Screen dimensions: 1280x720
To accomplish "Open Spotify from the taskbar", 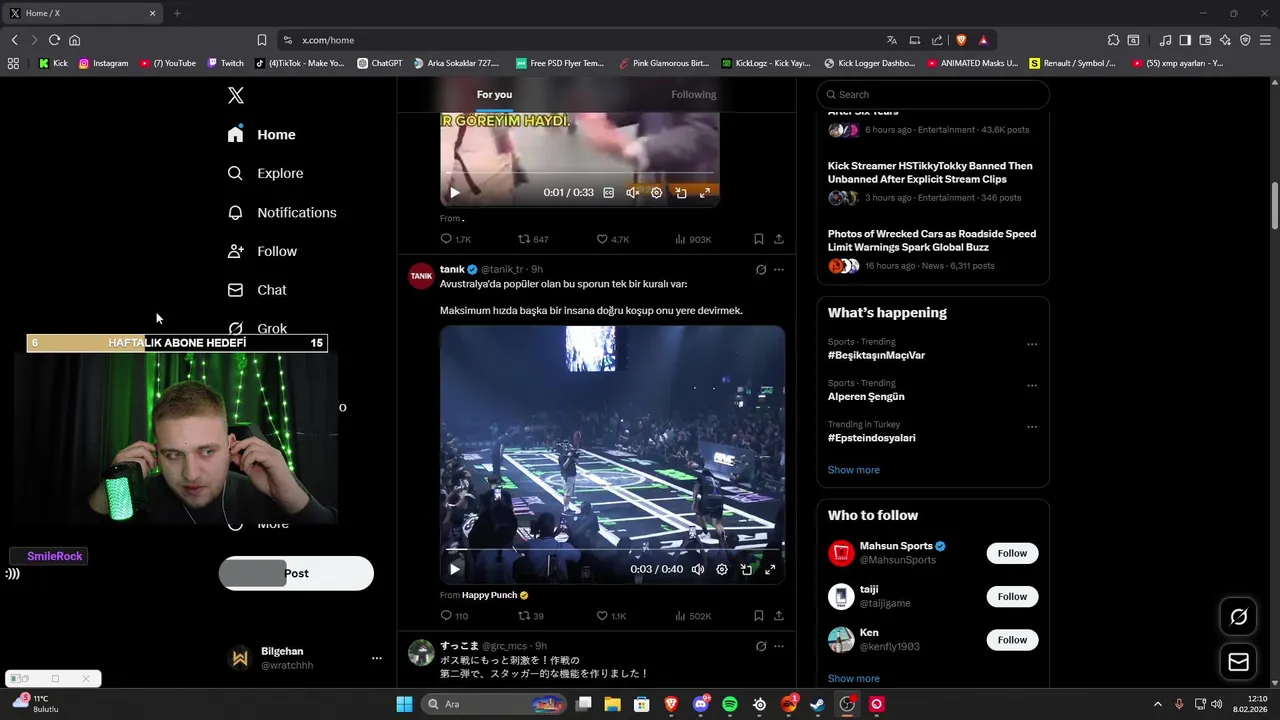I will tap(730, 704).
